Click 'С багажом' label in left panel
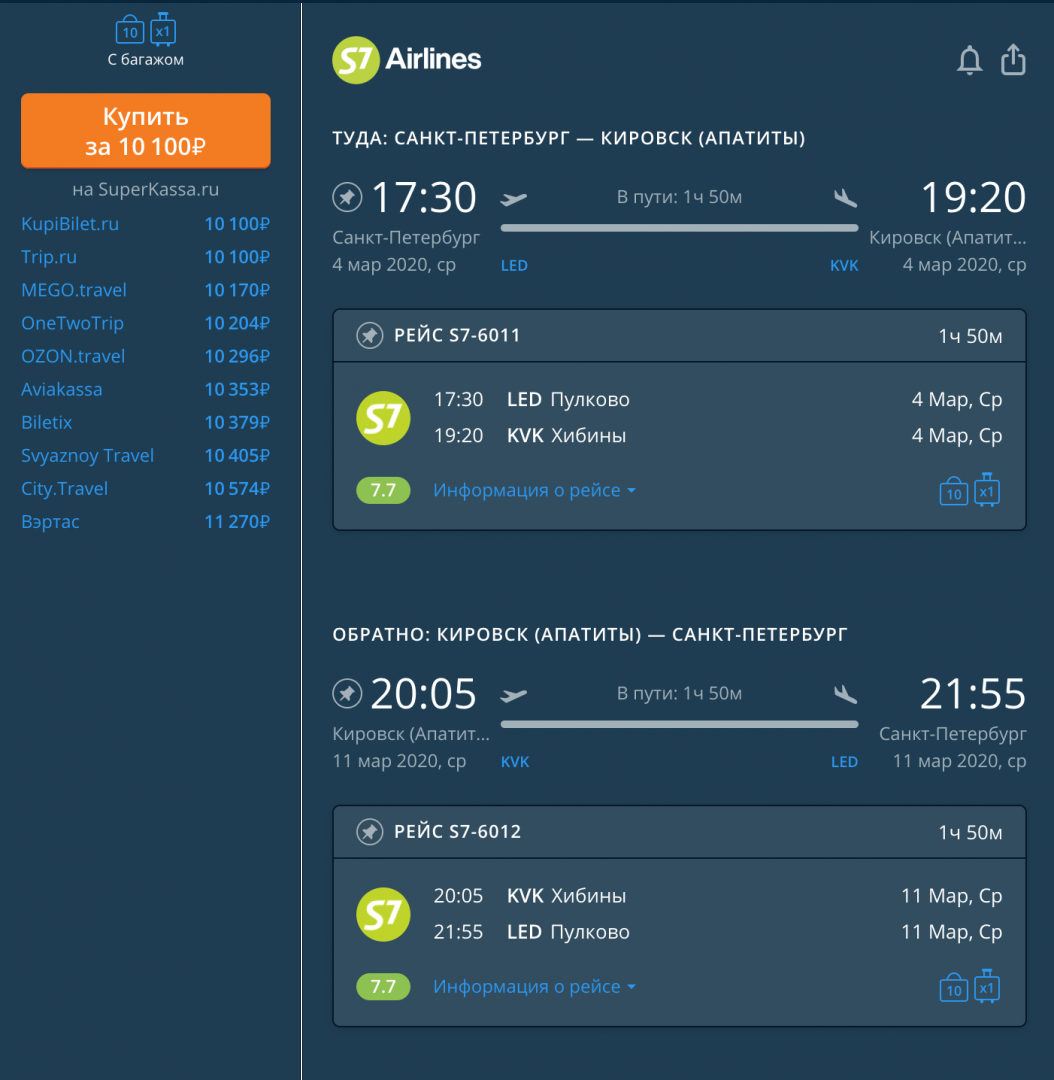Viewport: 1054px width, 1080px height. click(146, 60)
